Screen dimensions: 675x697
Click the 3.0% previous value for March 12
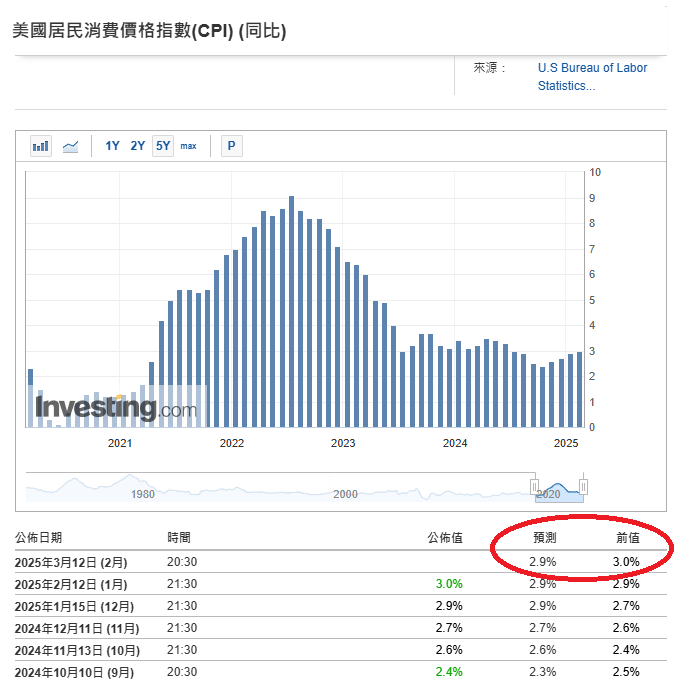[x=626, y=562]
